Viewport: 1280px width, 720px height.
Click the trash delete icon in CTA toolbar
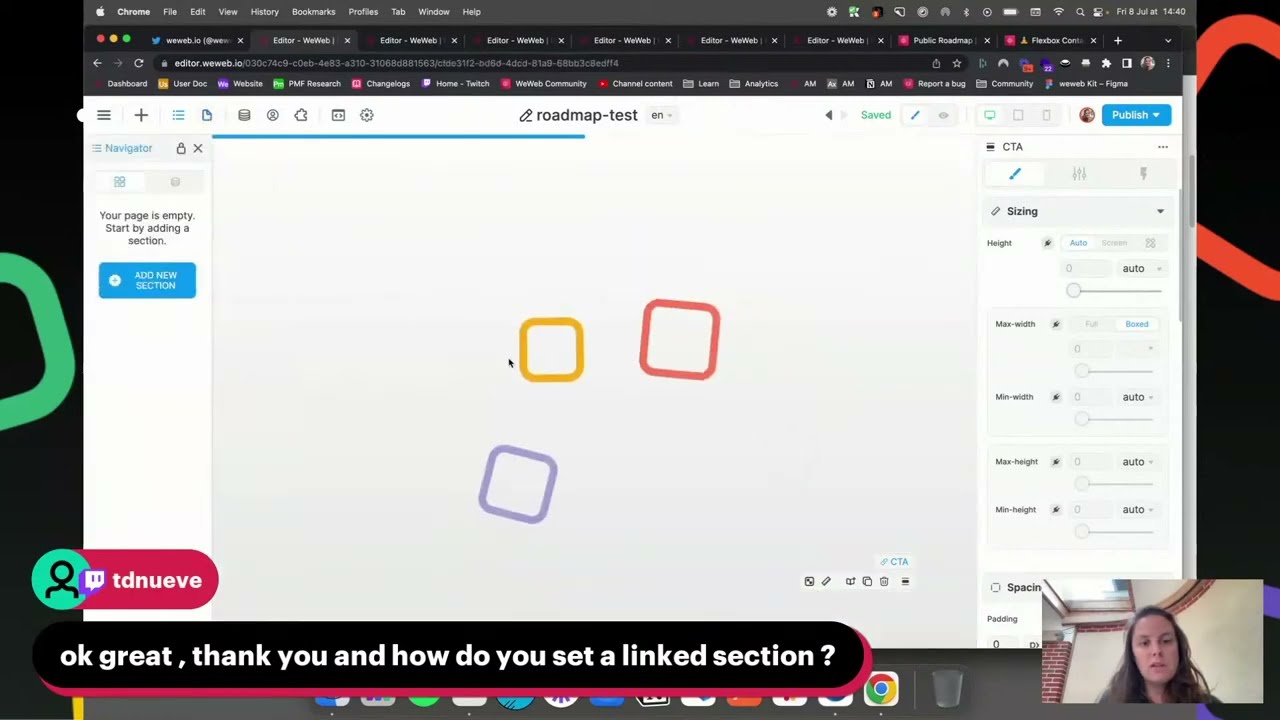coord(884,581)
